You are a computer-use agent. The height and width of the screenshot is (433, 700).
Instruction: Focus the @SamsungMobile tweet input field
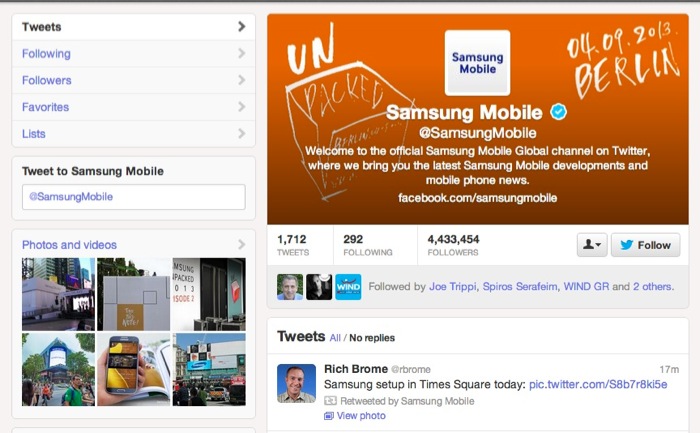[133, 197]
